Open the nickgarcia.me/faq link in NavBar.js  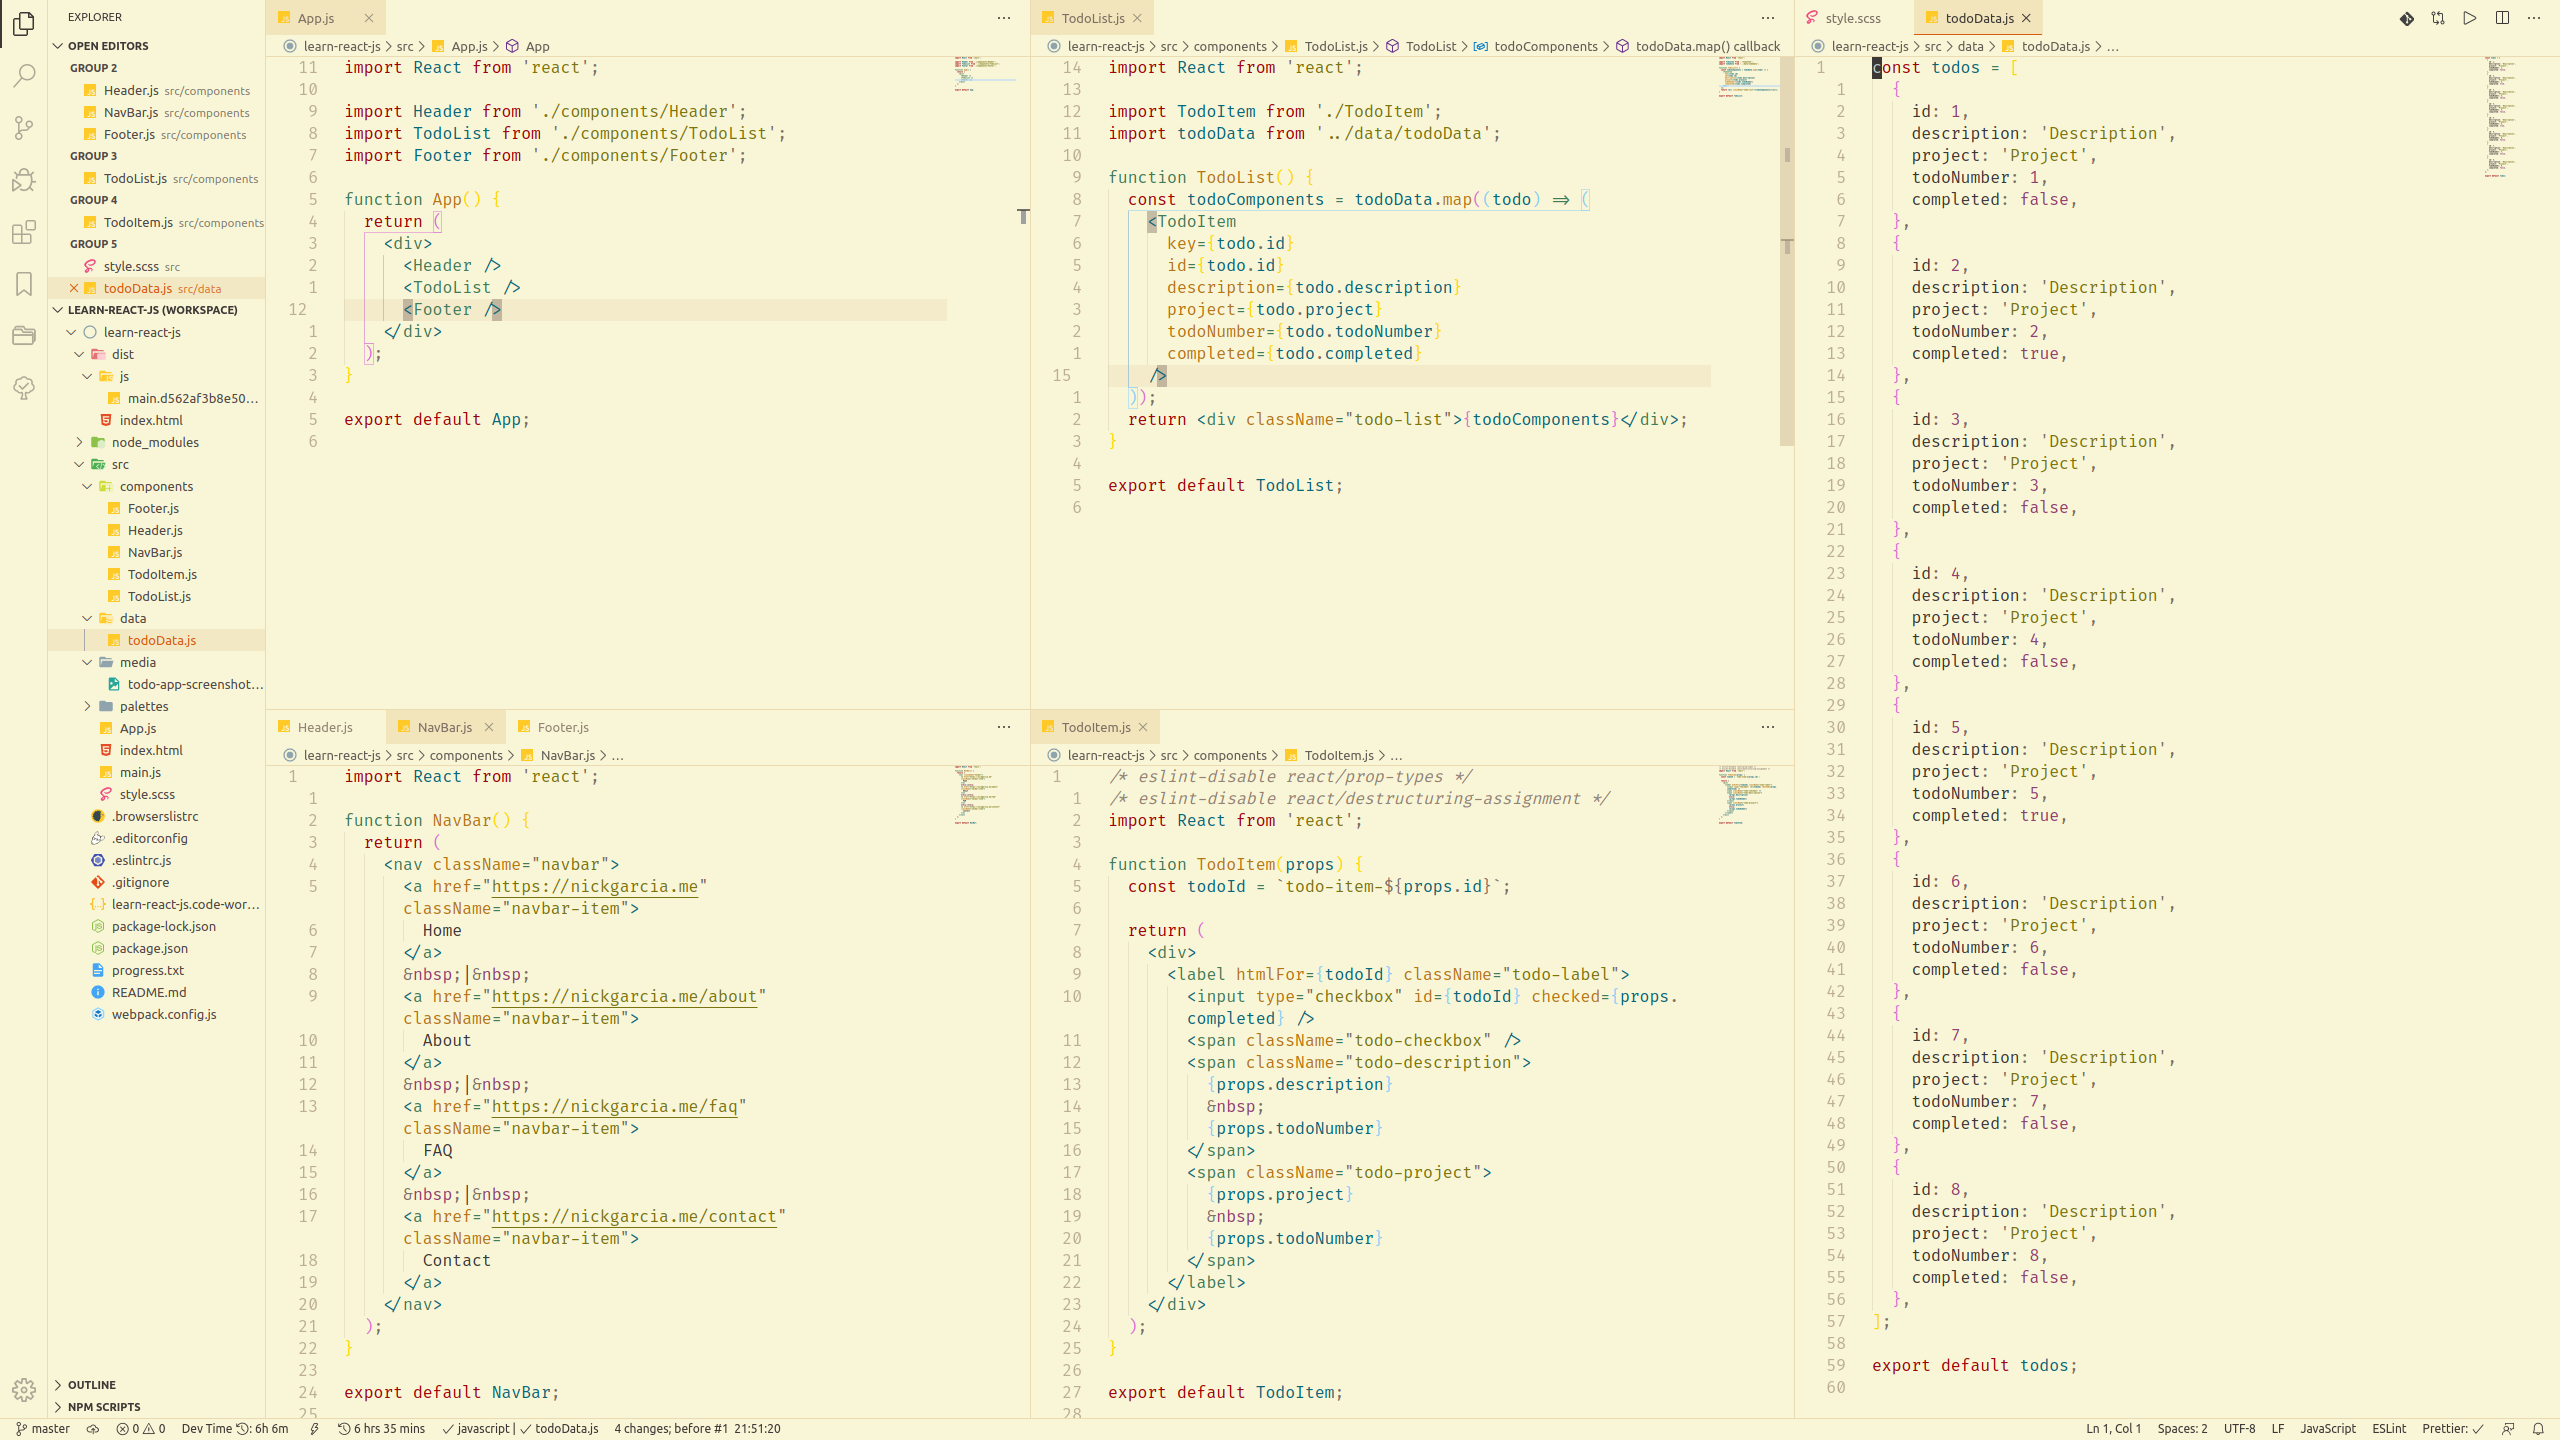pyautogui.click(x=614, y=1107)
